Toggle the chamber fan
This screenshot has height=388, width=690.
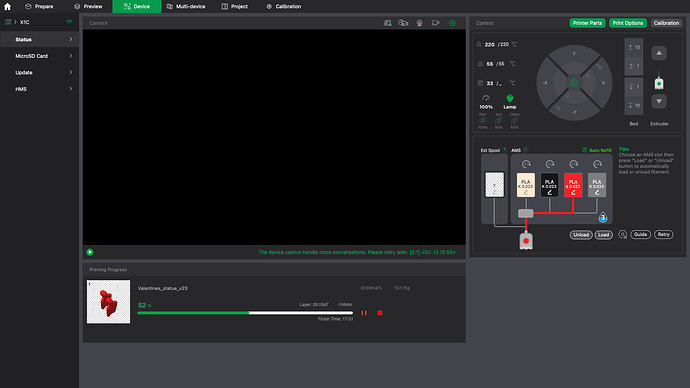(x=514, y=121)
